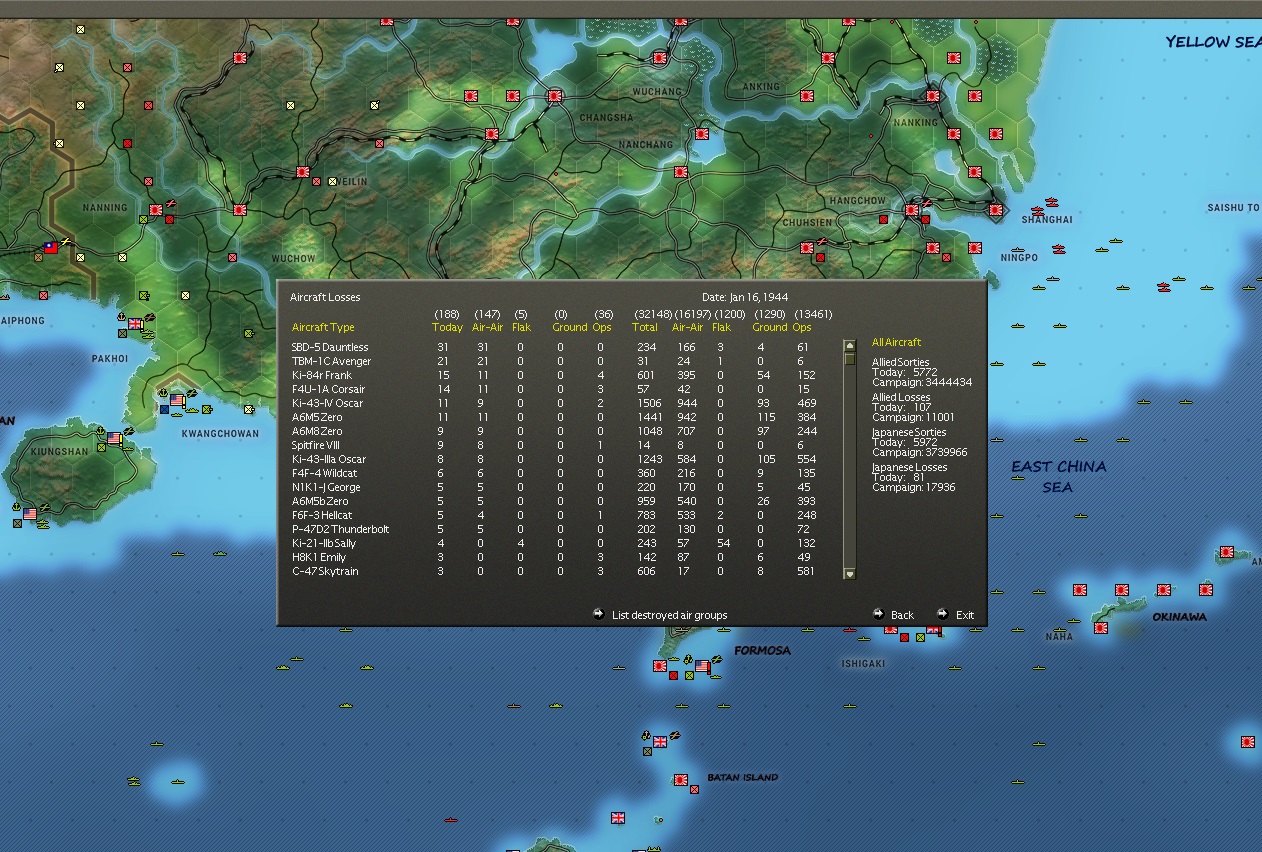This screenshot has width=1262, height=852.
Task: Select the Japanese base icon at Kweilin
Action: pyautogui.click(x=302, y=172)
